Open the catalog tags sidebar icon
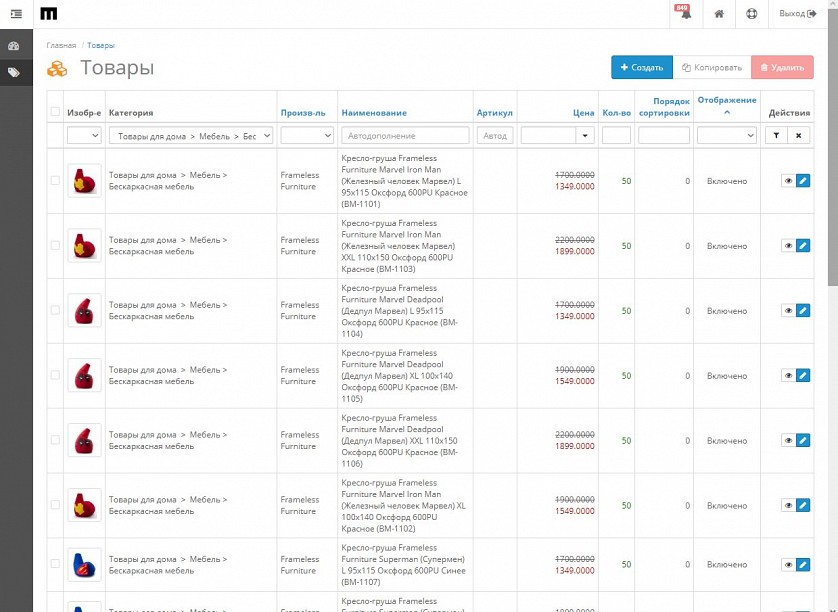The height and width of the screenshot is (612, 838). point(14,72)
